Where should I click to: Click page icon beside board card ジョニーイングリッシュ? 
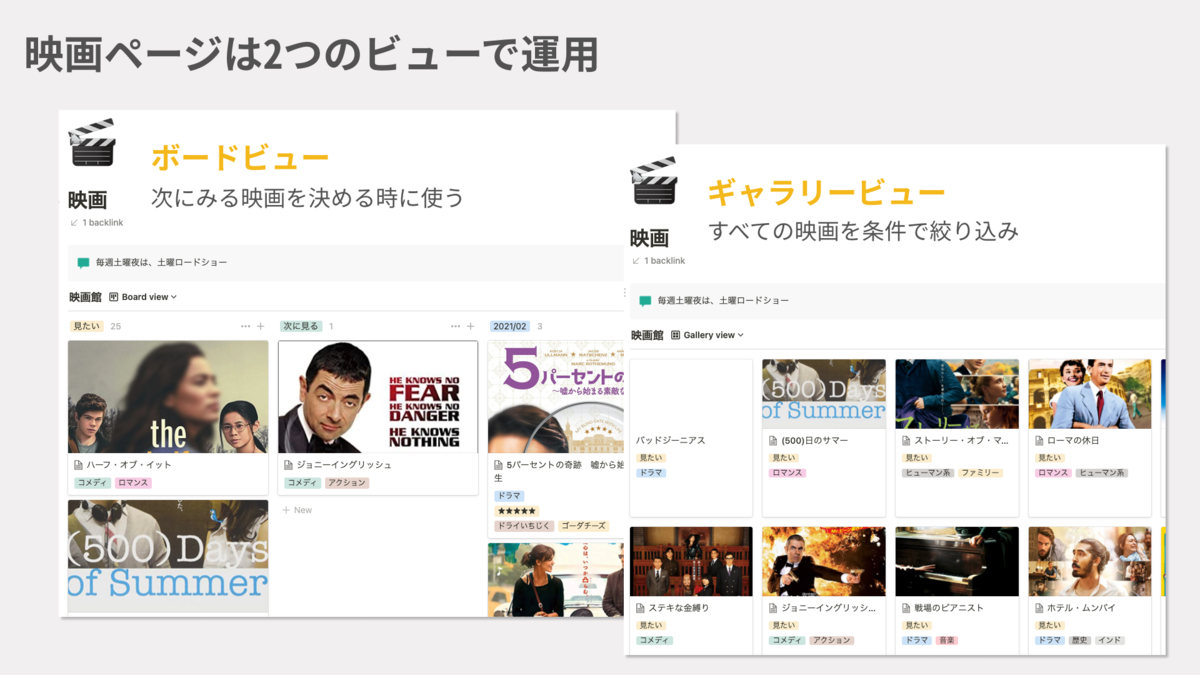[289, 465]
